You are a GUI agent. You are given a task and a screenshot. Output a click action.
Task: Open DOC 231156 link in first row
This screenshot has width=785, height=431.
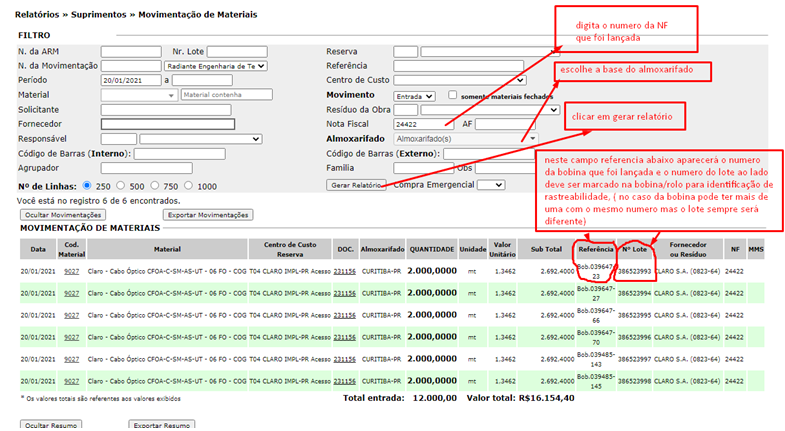pos(345,271)
